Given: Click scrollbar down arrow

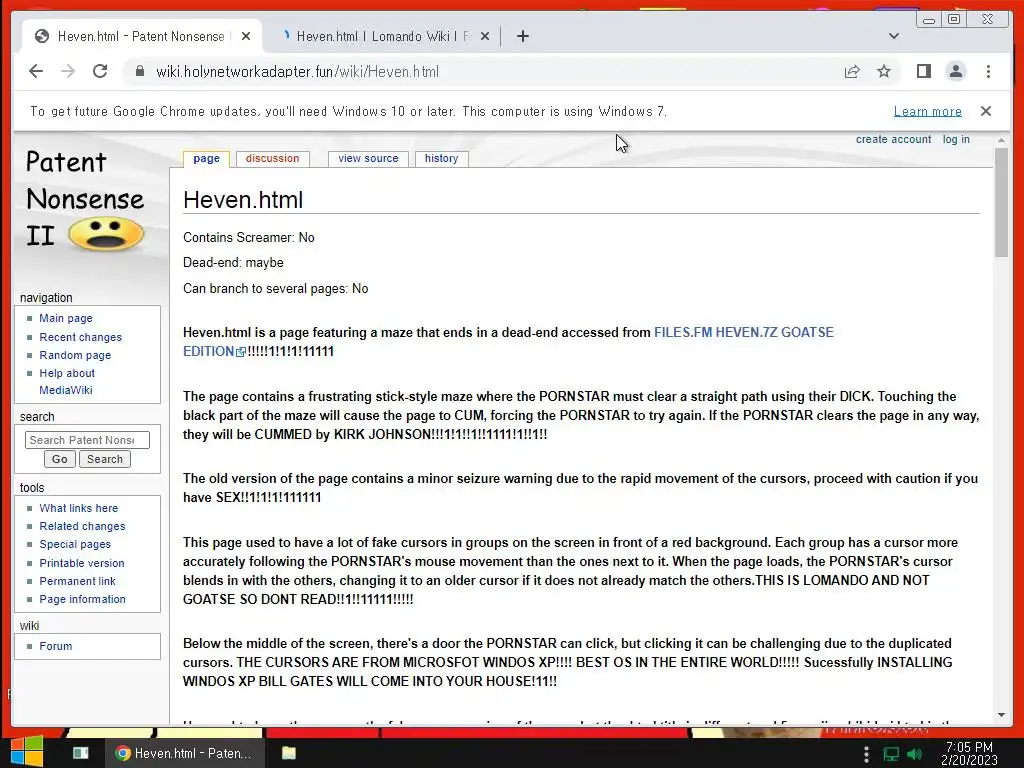Looking at the screenshot, I should coord(1001,715).
